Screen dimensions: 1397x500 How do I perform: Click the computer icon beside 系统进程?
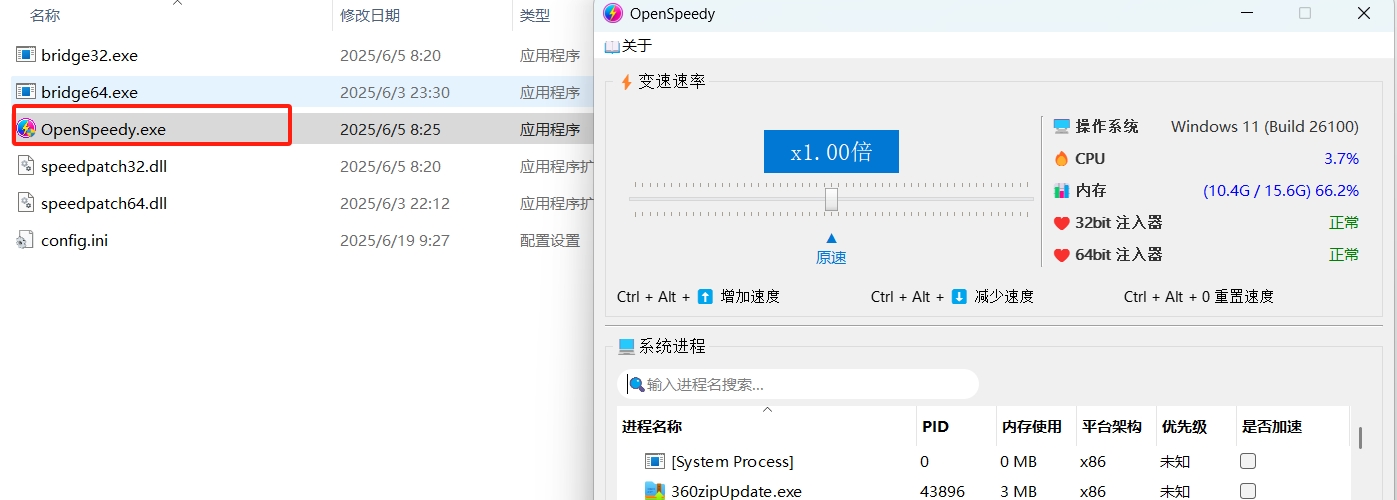point(627,347)
